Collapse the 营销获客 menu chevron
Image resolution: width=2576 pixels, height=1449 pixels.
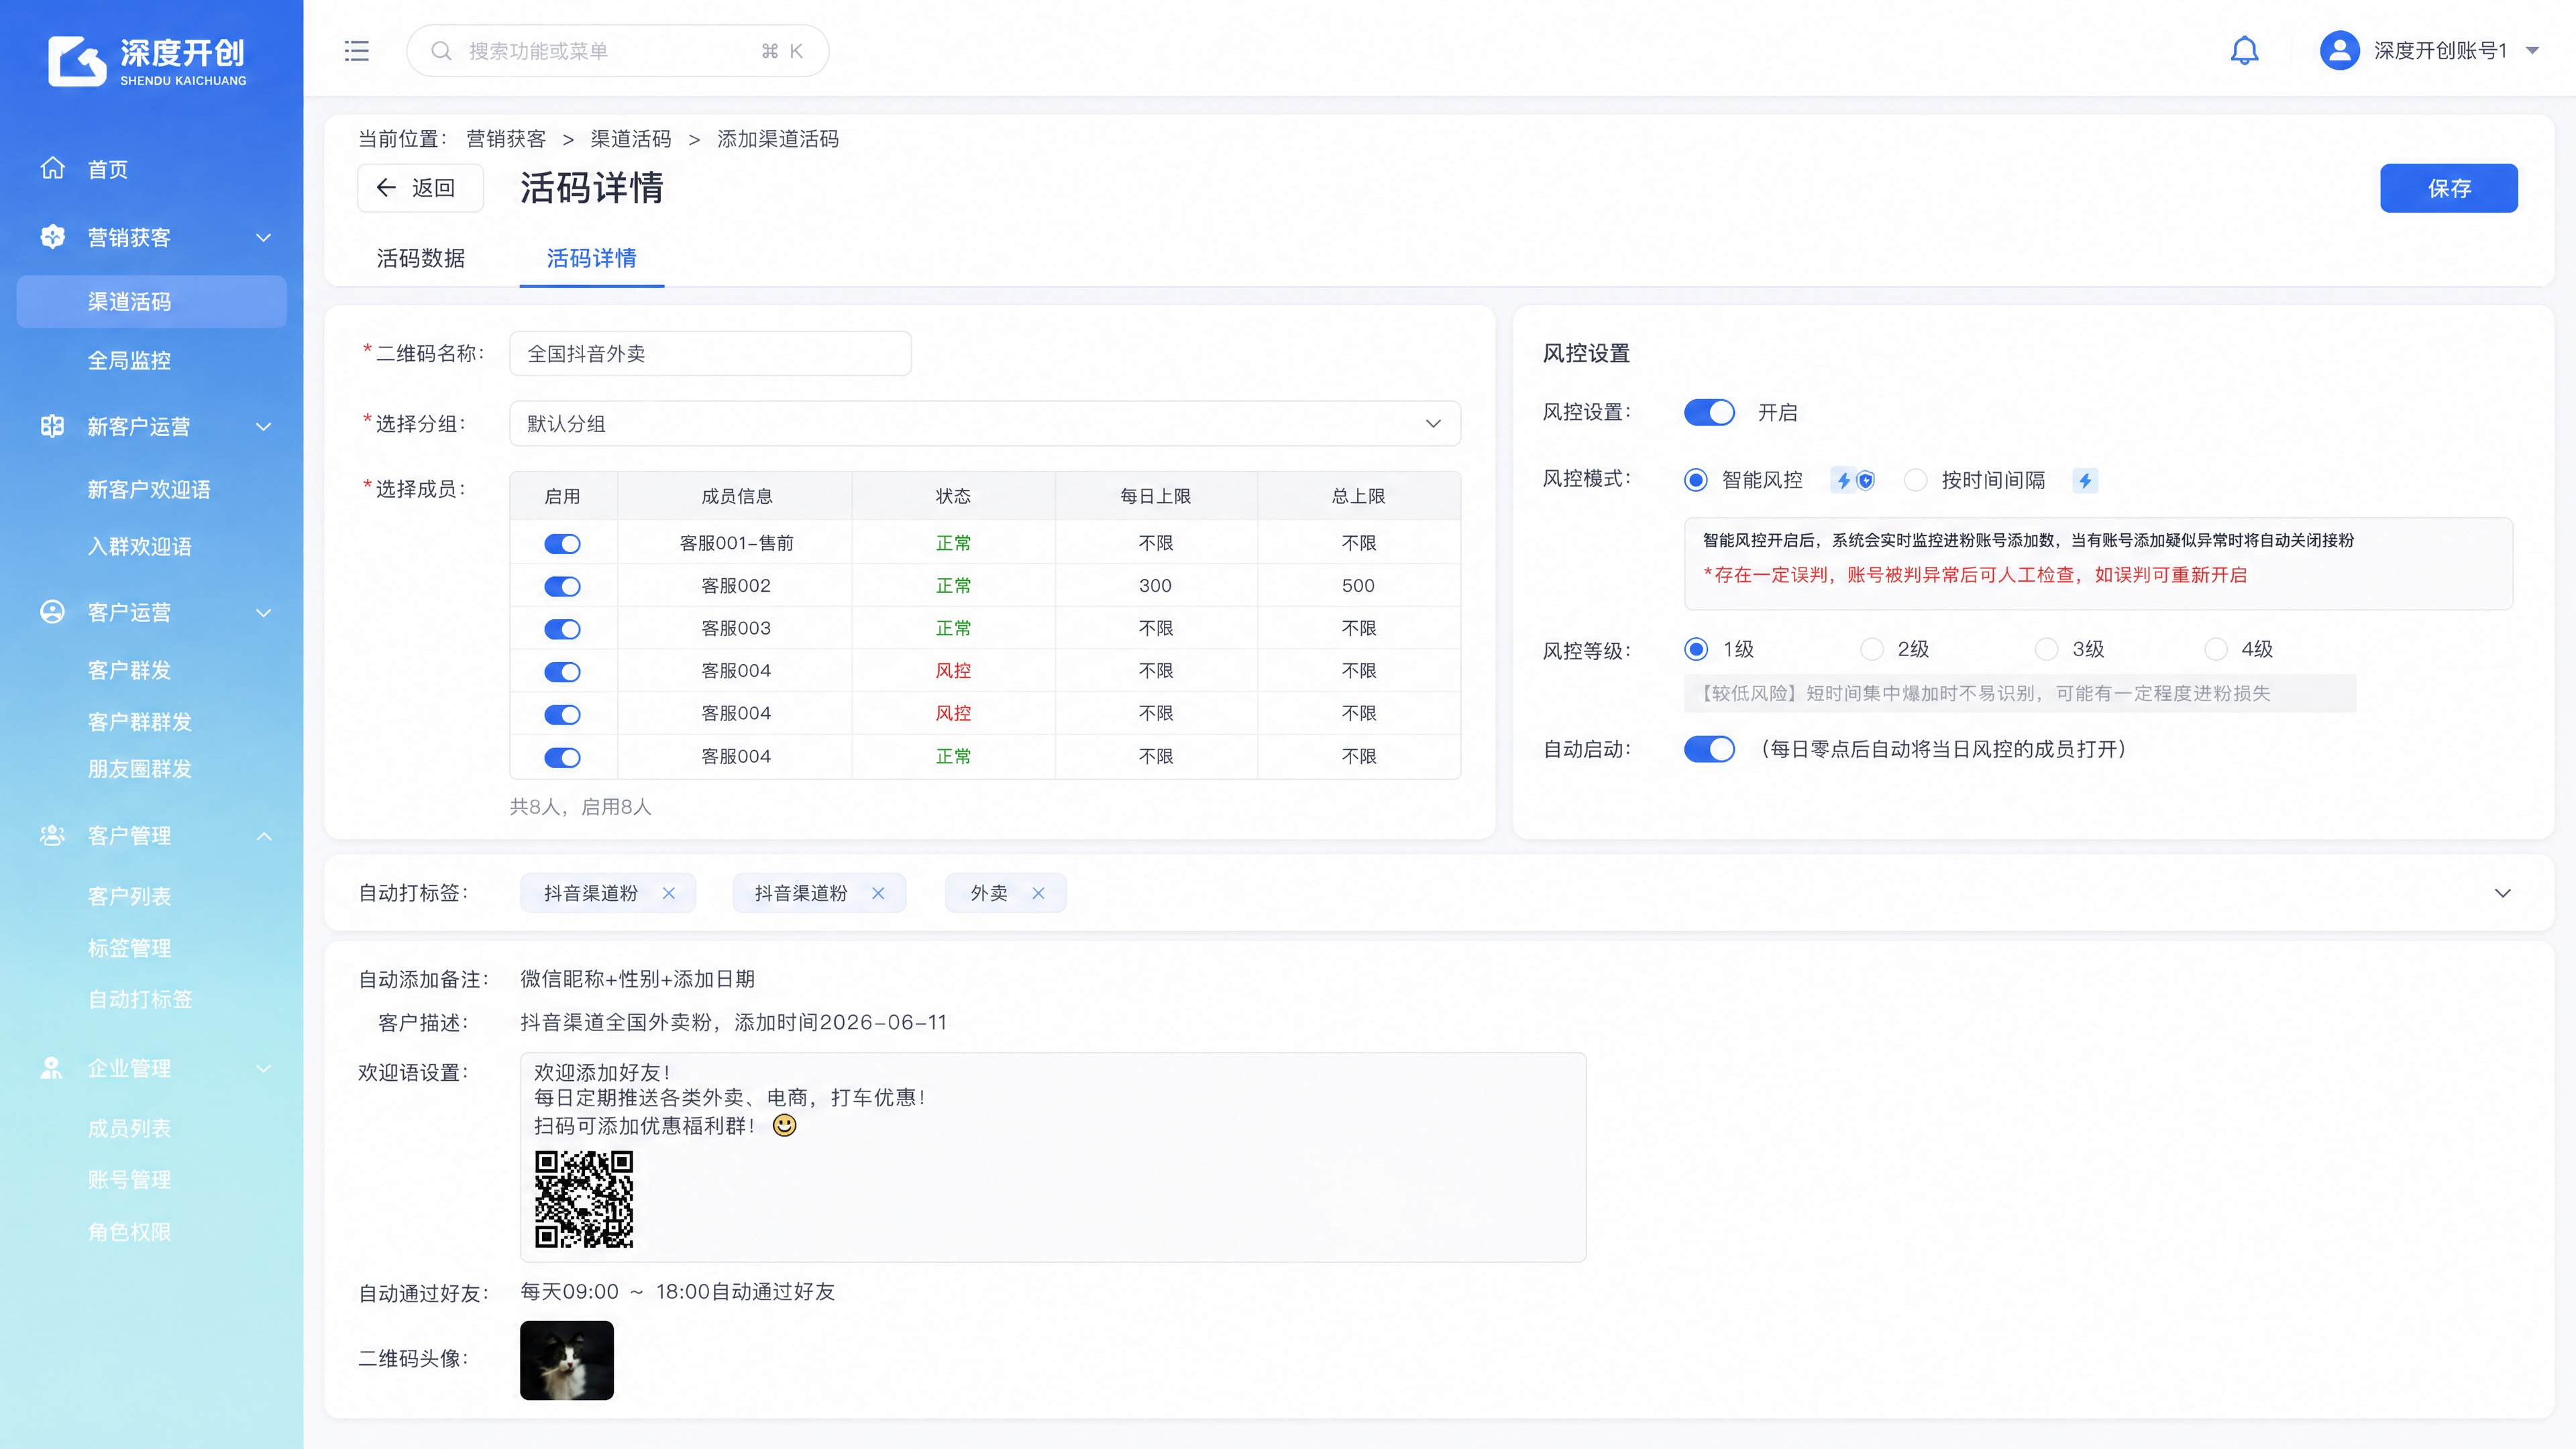pyautogui.click(x=264, y=238)
